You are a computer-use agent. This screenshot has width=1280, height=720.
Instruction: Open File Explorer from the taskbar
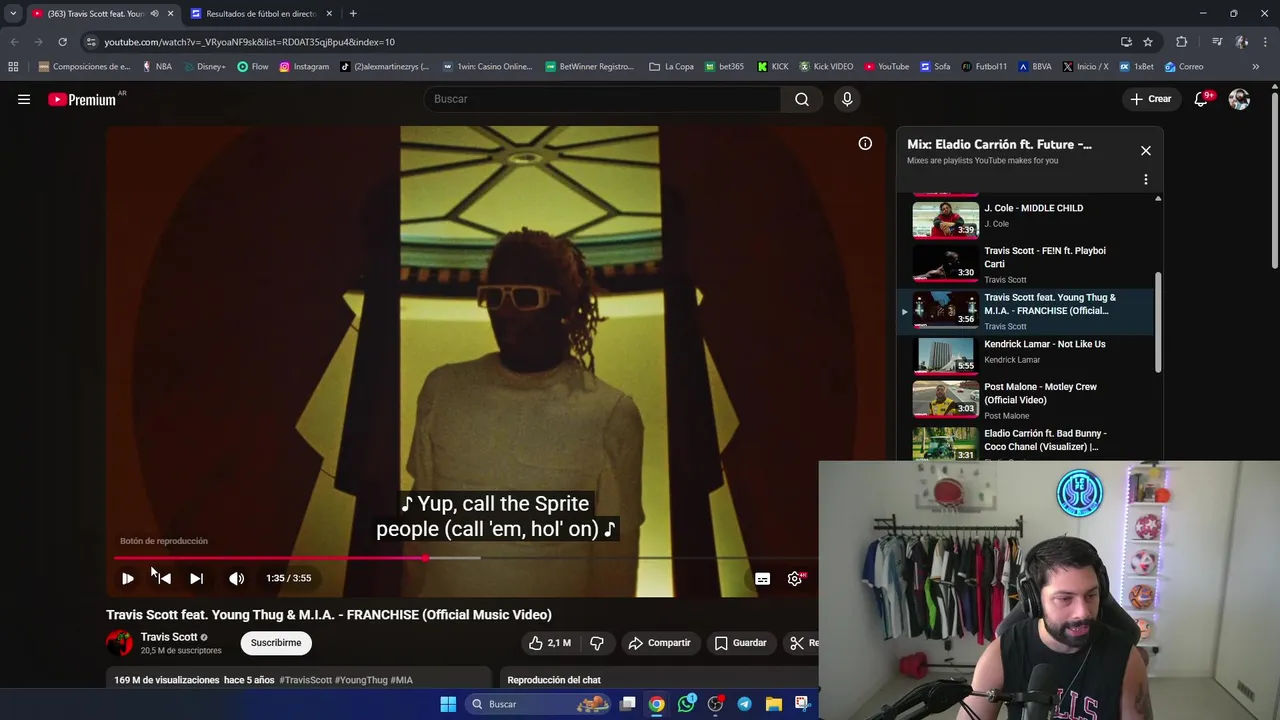[x=773, y=704]
